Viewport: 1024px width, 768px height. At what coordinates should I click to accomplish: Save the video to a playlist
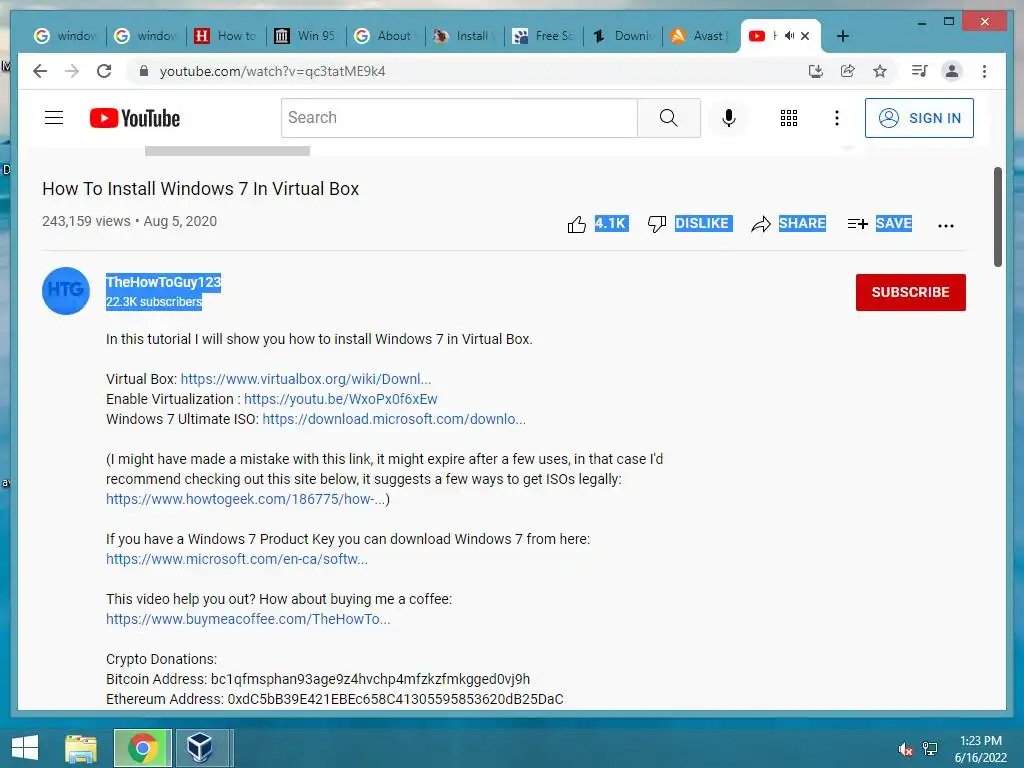(x=879, y=224)
